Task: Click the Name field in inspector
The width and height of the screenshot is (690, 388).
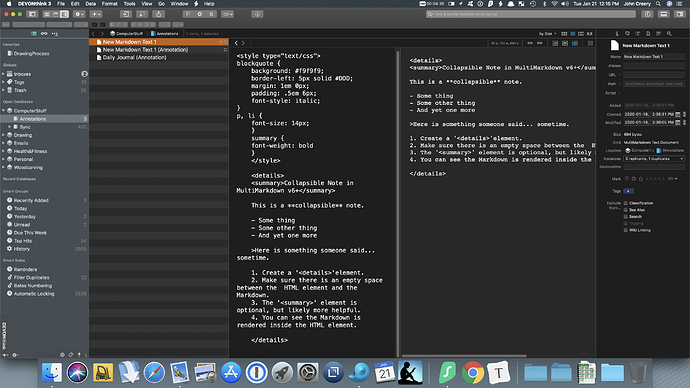Action: click(x=654, y=57)
